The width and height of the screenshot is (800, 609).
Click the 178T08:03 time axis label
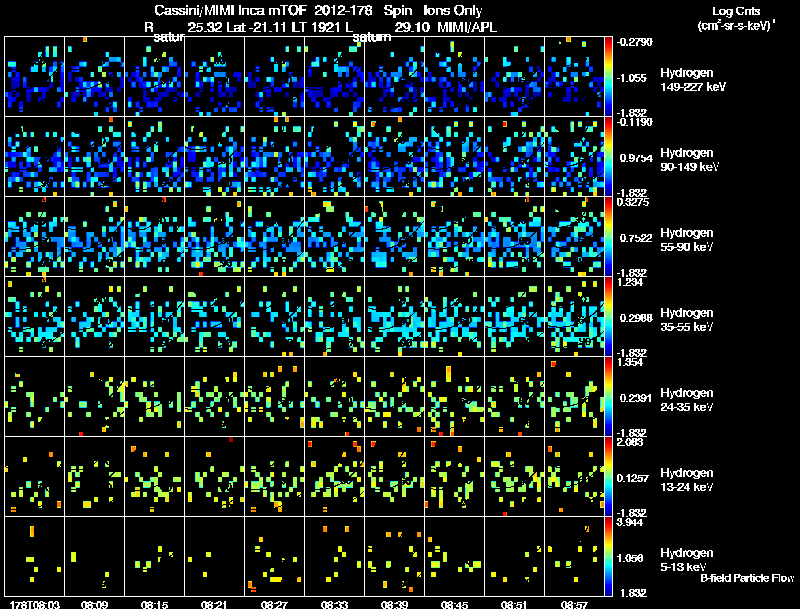[34, 604]
